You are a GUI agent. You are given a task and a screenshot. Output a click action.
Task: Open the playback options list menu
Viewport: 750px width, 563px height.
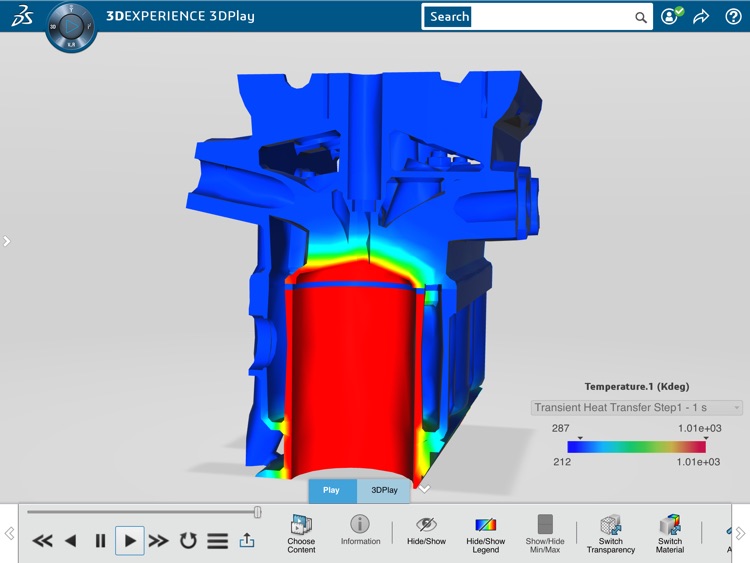coord(217,541)
